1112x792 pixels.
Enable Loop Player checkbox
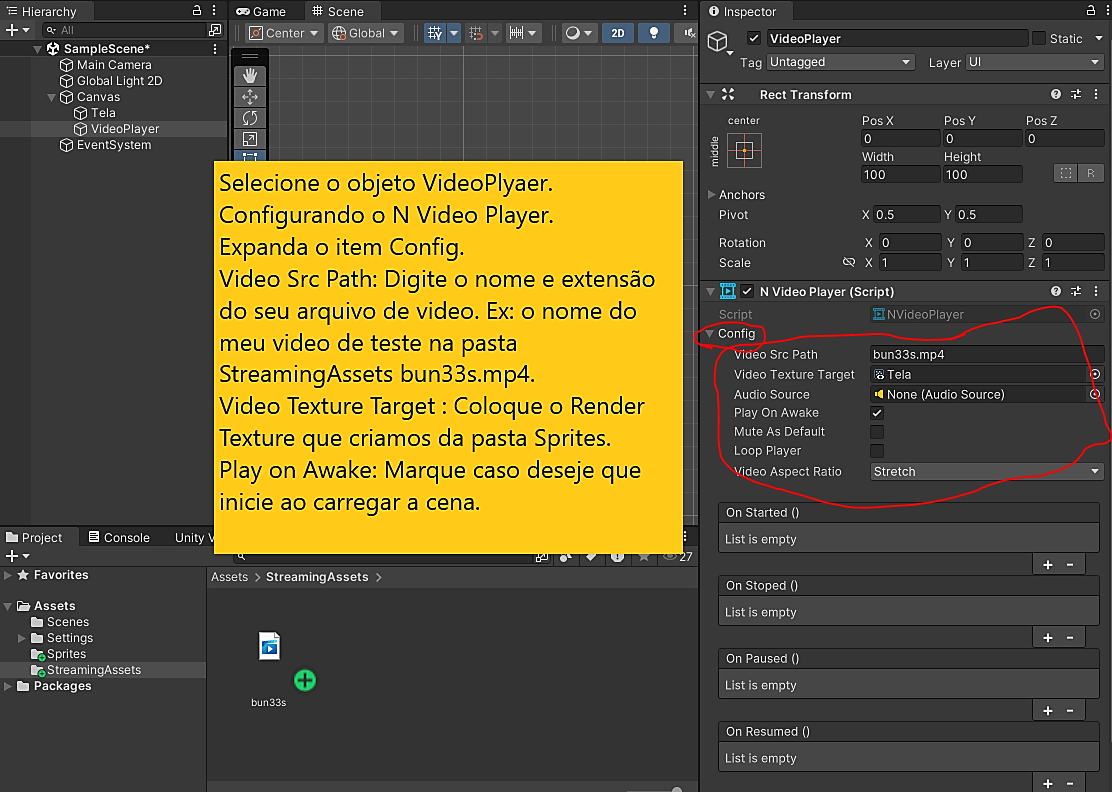[877, 451]
